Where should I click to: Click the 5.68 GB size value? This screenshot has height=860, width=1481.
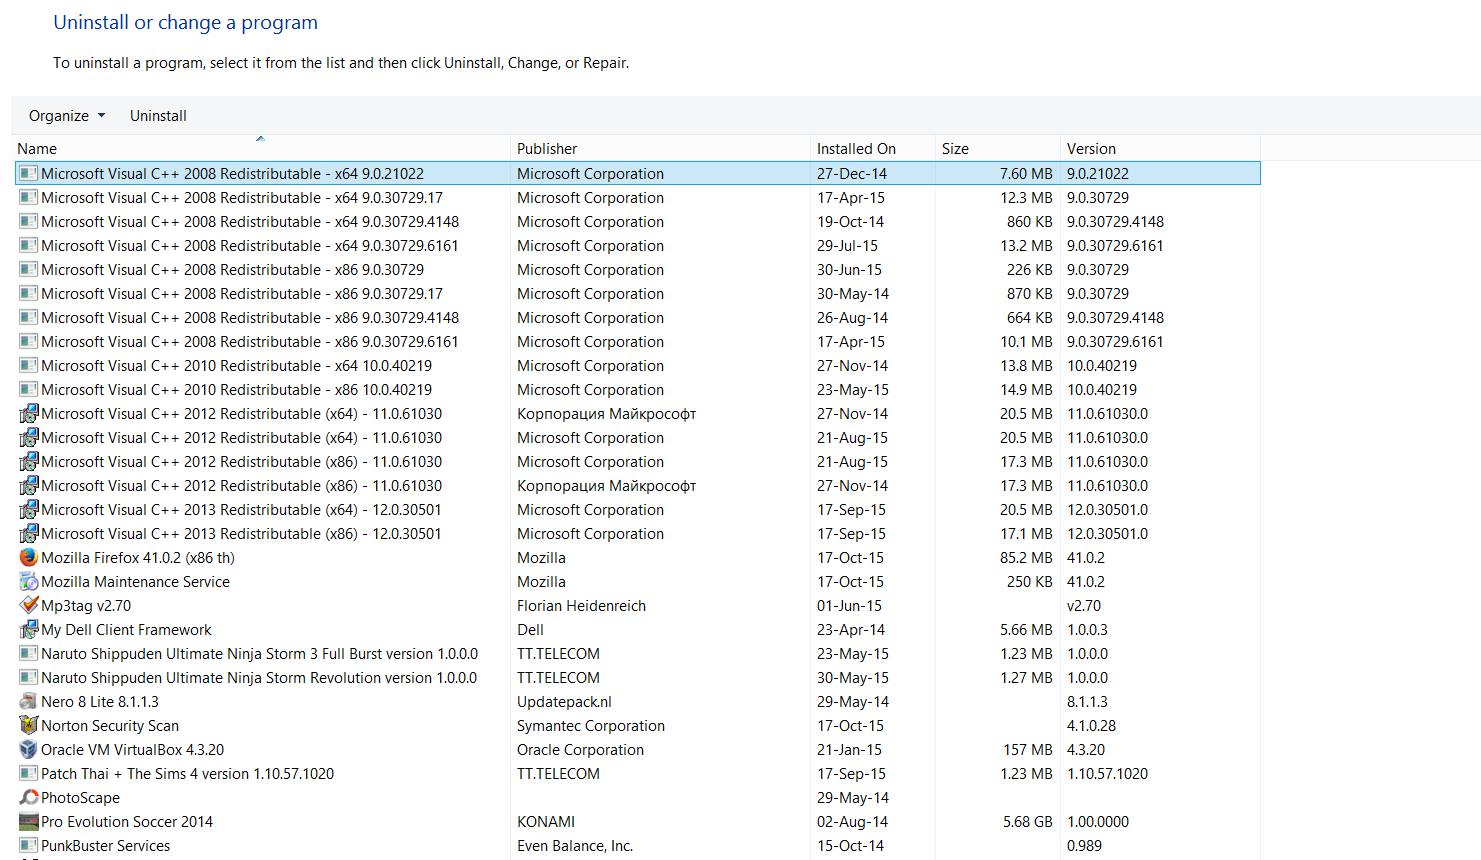(1028, 822)
